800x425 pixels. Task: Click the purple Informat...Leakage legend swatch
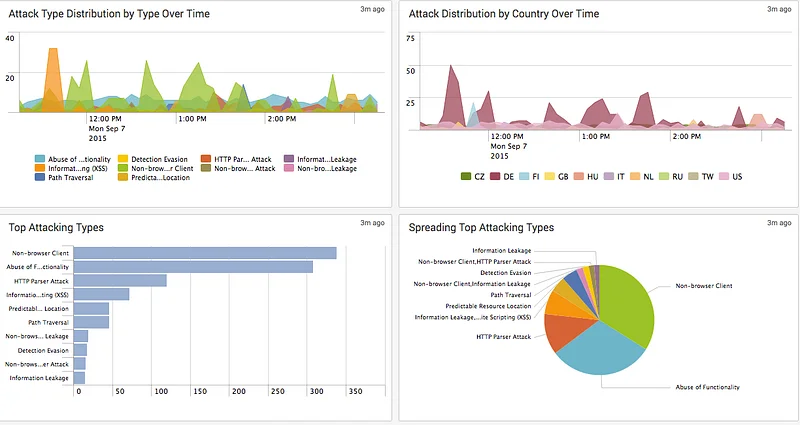(x=289, y=159)
